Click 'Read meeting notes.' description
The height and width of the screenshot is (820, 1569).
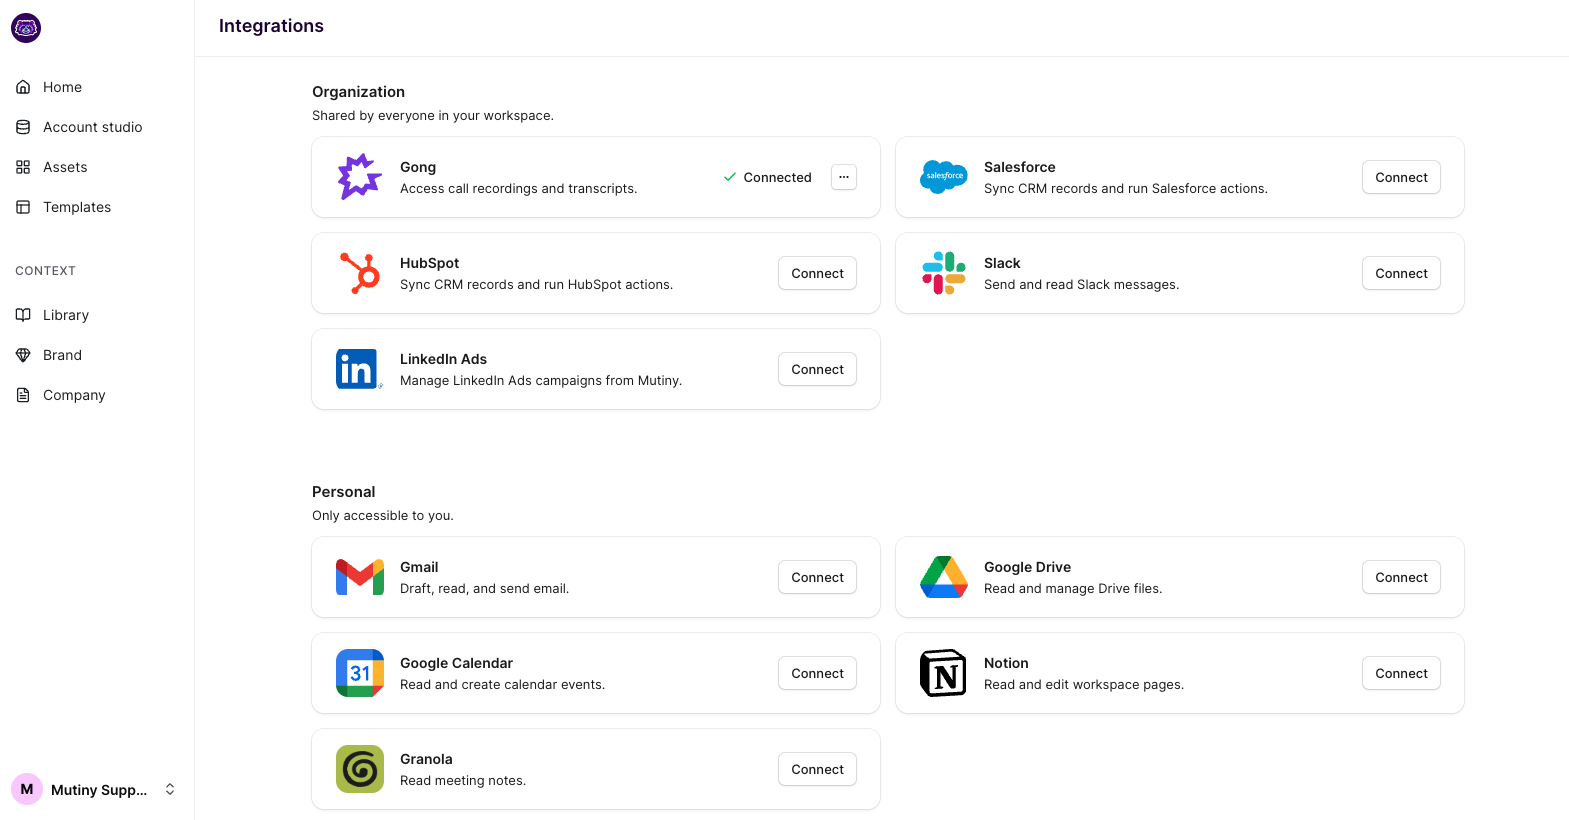coord(463,781)
